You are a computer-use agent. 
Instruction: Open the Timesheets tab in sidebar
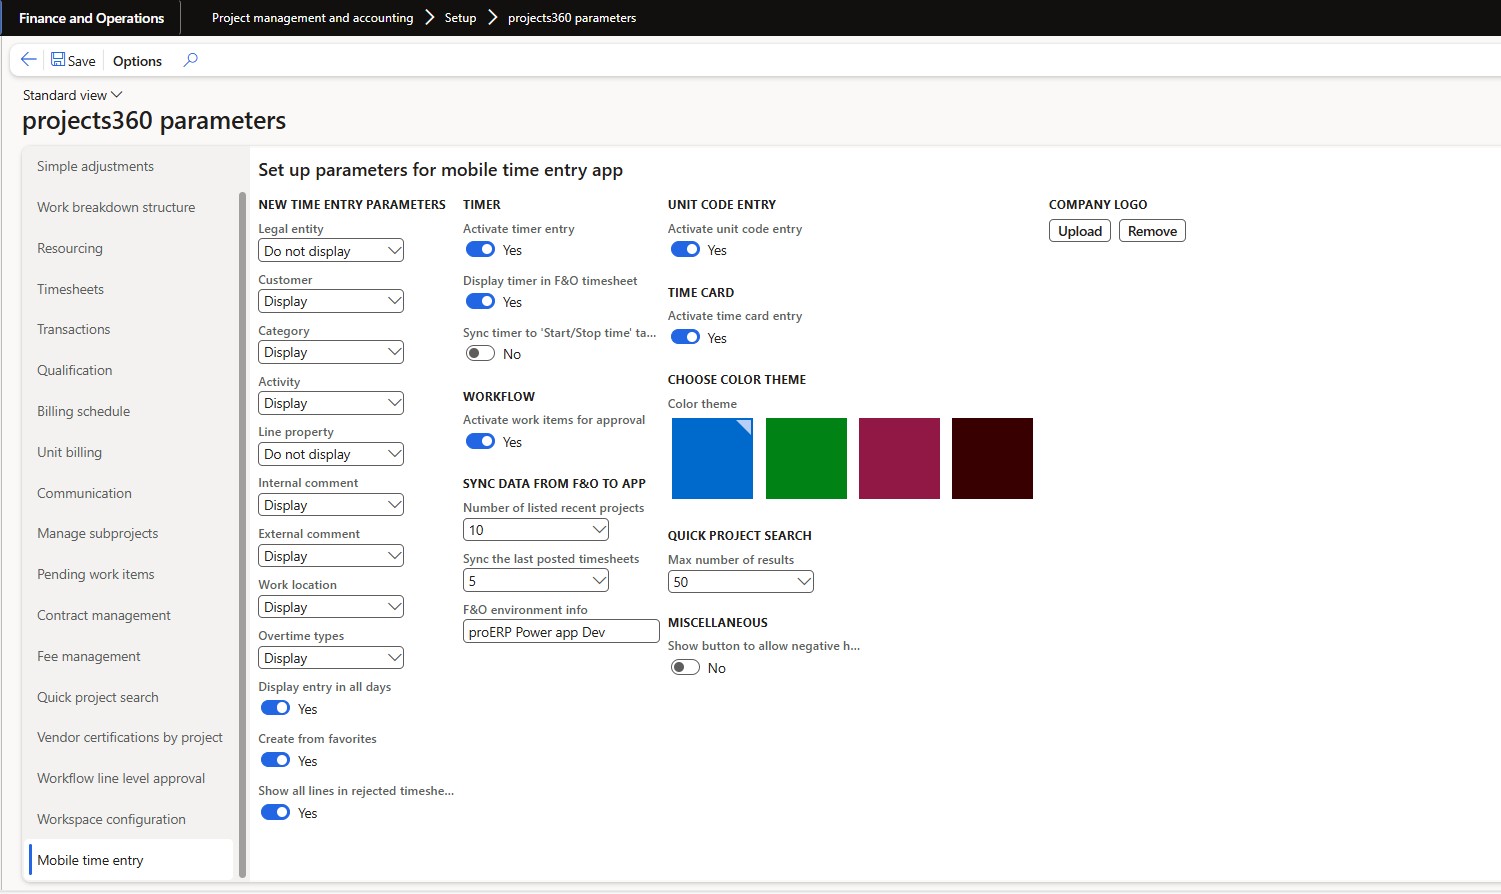(x=71, y=289)
